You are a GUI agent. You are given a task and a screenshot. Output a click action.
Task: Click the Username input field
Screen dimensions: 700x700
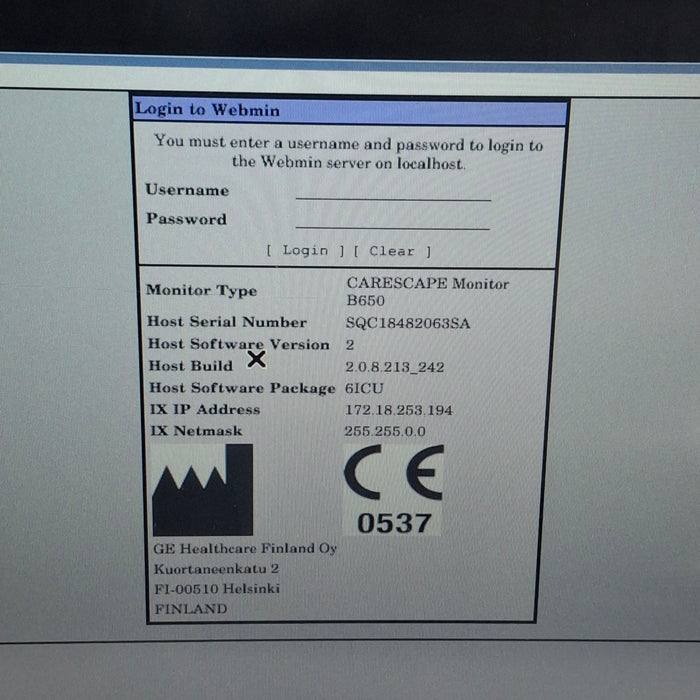point(393,191)
